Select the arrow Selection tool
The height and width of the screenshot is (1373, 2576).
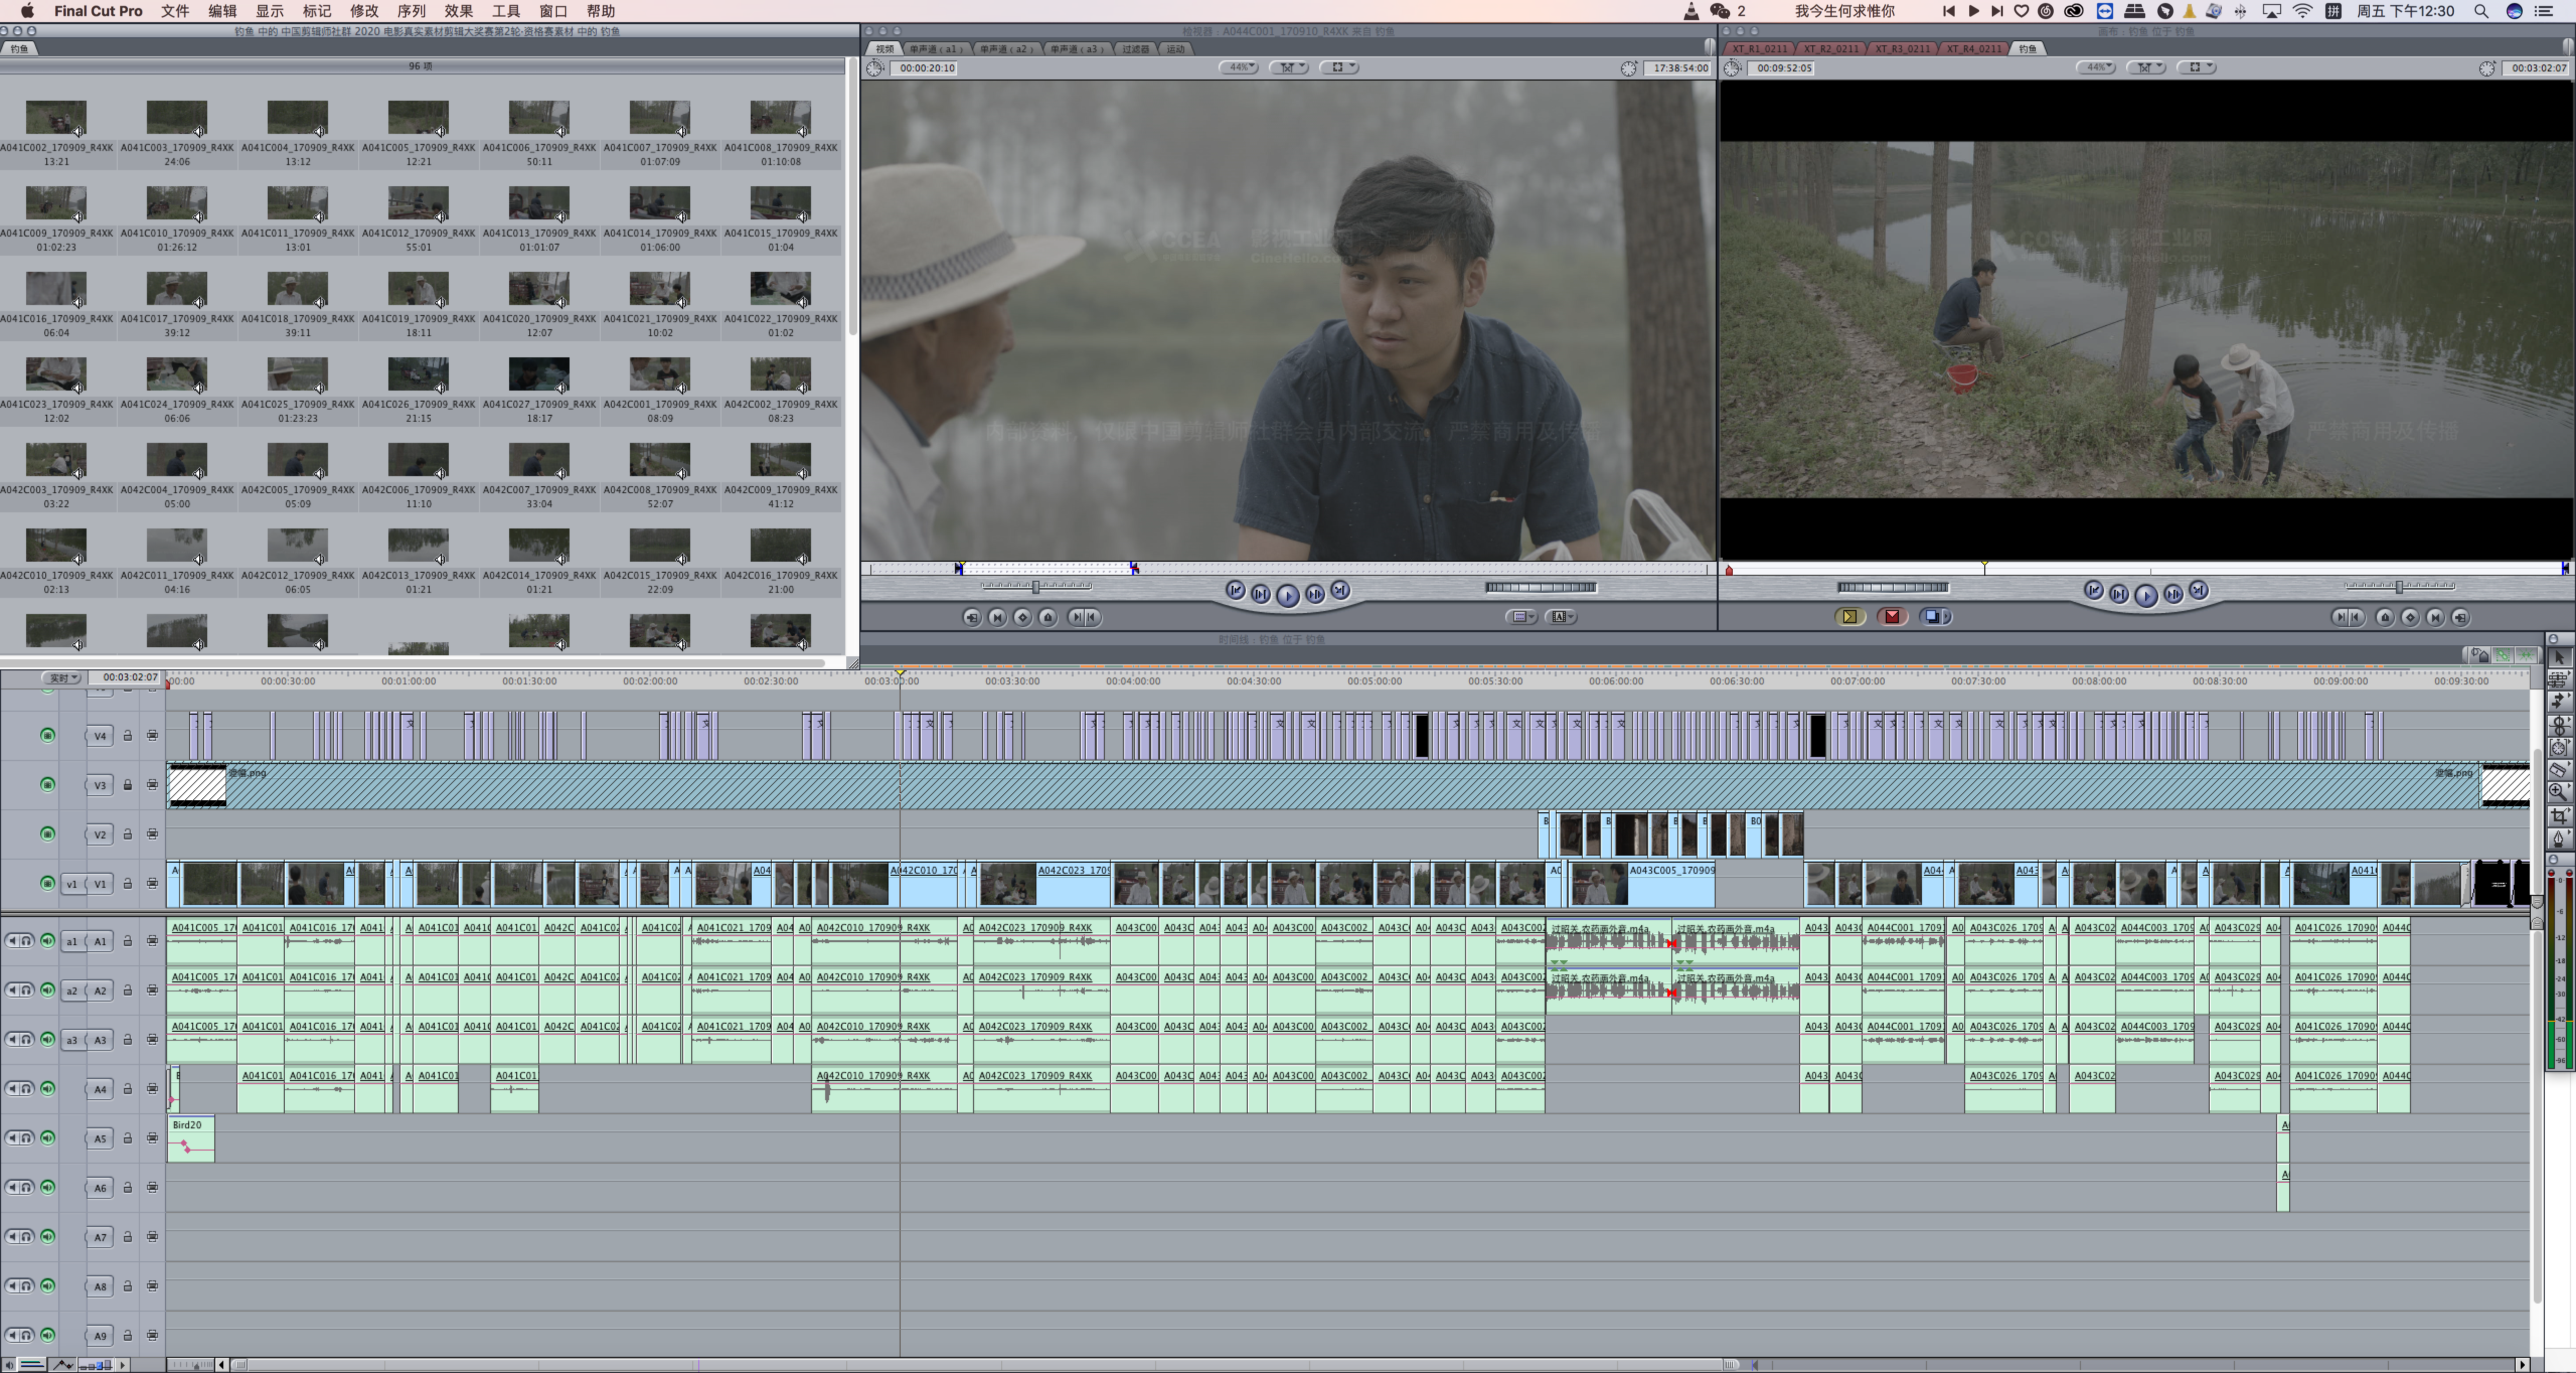point(2558,657)
